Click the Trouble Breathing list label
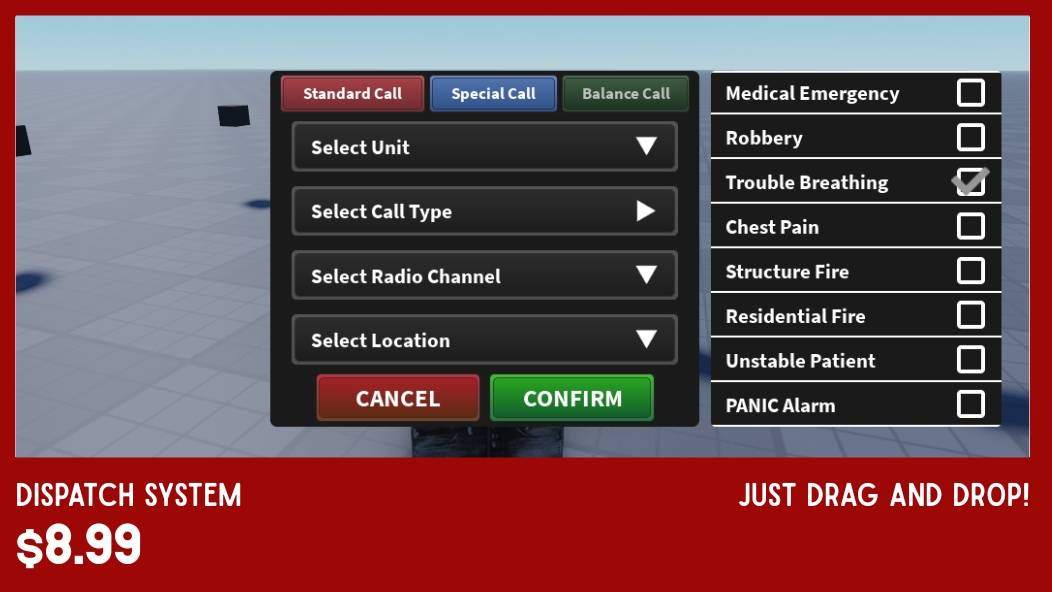The height and width of the screenshot is (592, 1052). point(806,182)
